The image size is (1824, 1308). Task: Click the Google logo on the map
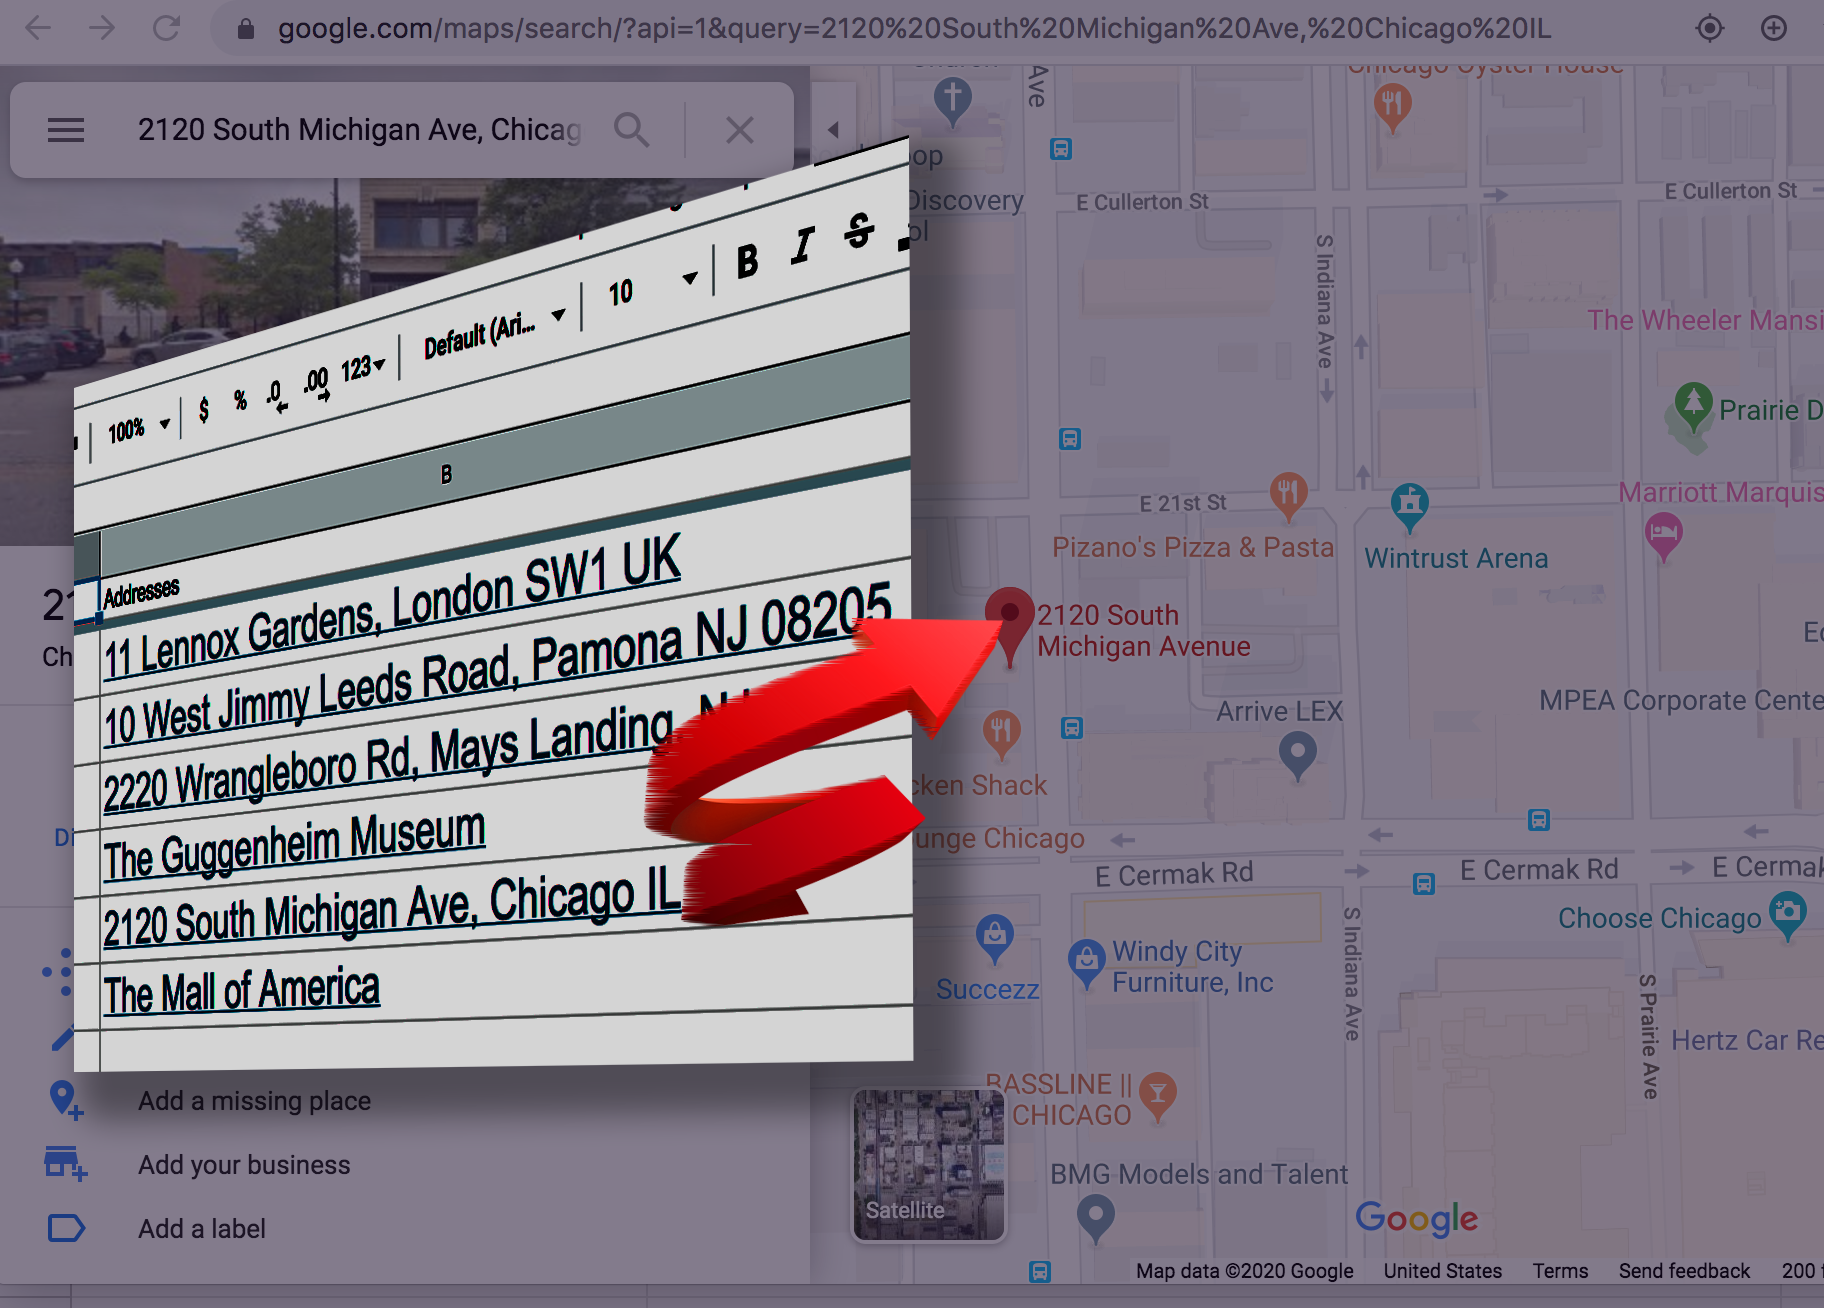[1416, 1218]
